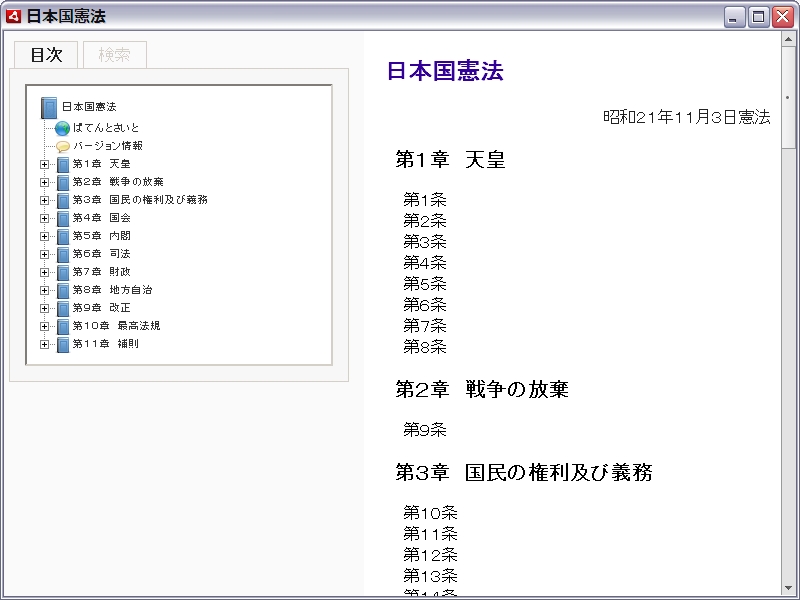This screenshot has height=600, width=800.
Task: Open the 第9条 article link
Action: point(424,430)
